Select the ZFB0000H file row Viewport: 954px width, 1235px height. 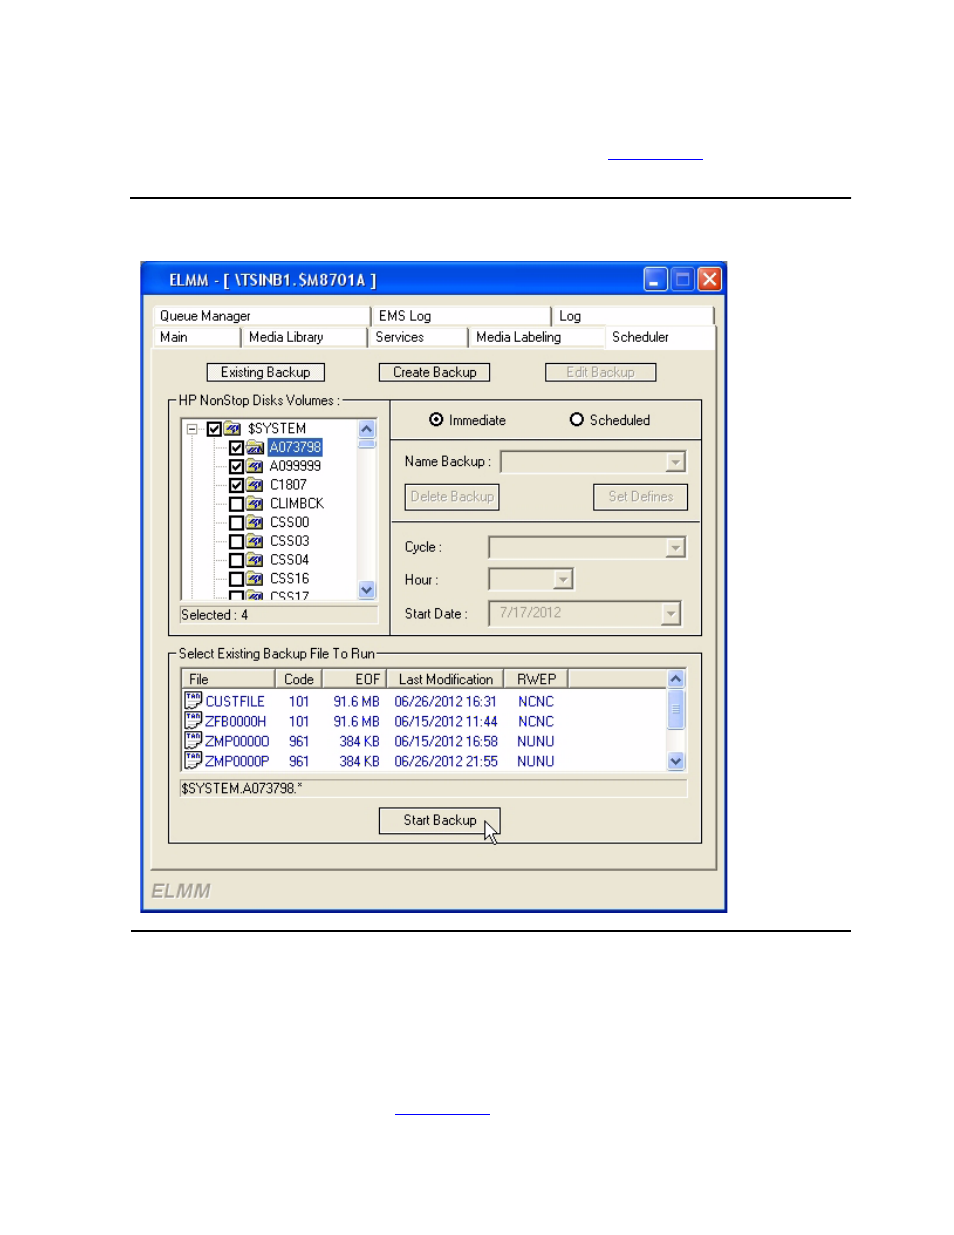coord(425,721)
